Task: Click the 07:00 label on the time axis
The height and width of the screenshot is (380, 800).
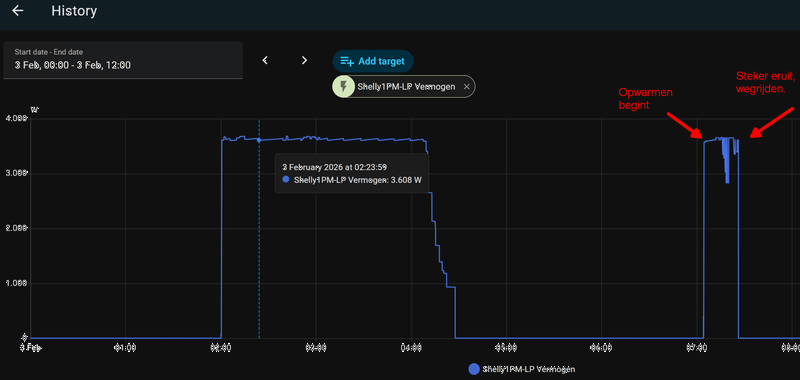Action: point(697,348)
